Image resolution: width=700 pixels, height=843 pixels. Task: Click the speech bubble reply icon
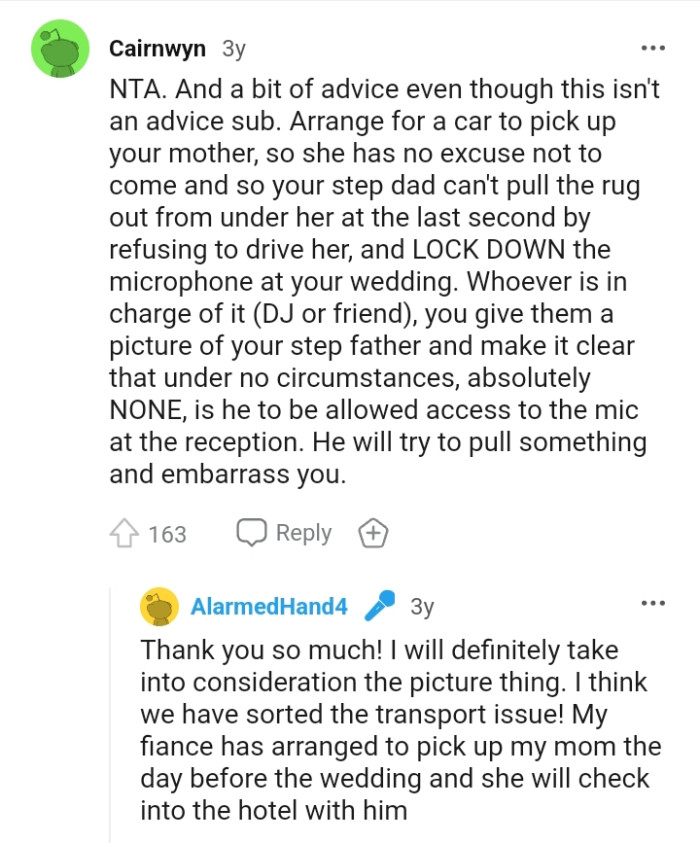(250, 533)
